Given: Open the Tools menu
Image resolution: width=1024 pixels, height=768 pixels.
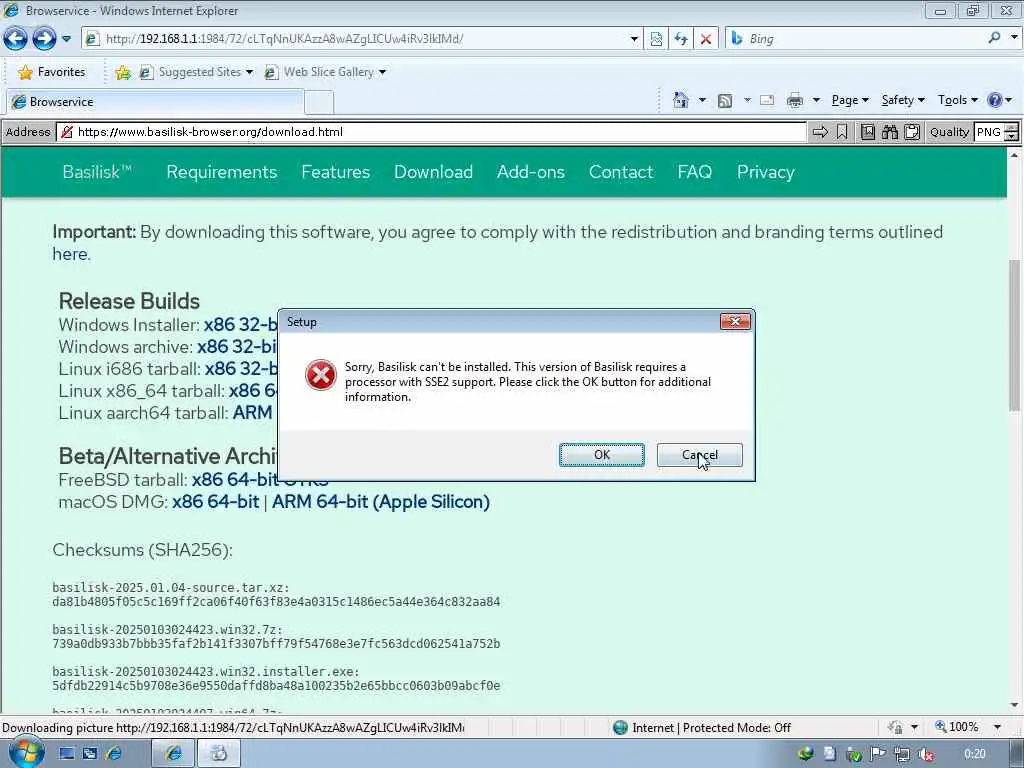Looking at the screenshot, I should click(x=957, y=100).
